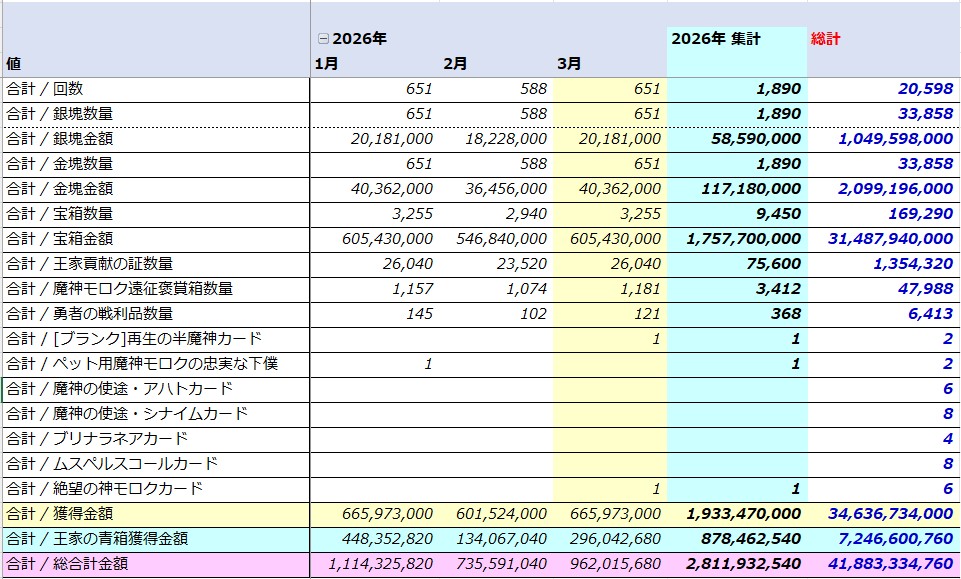Select the 値 header cell
This screenshot has height=579, width=961.
click(14, 64)
